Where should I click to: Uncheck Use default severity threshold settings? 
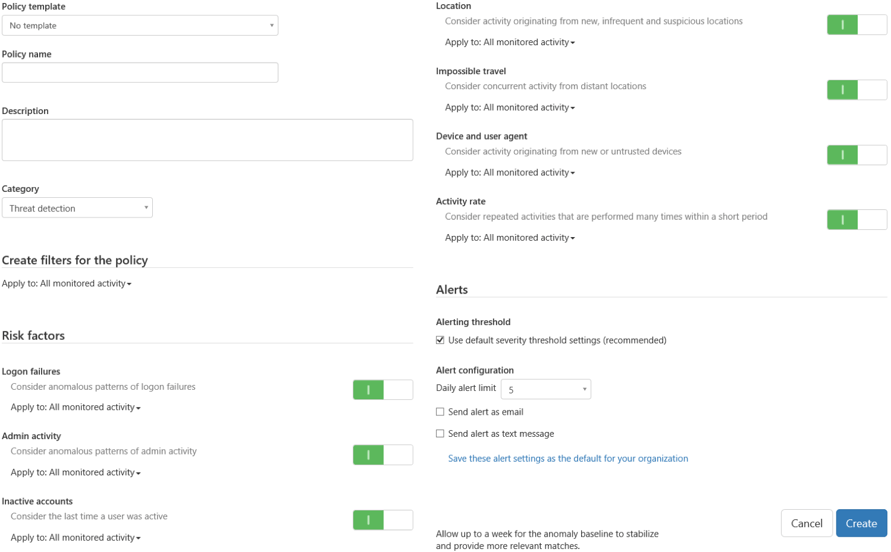coord(440,340)
